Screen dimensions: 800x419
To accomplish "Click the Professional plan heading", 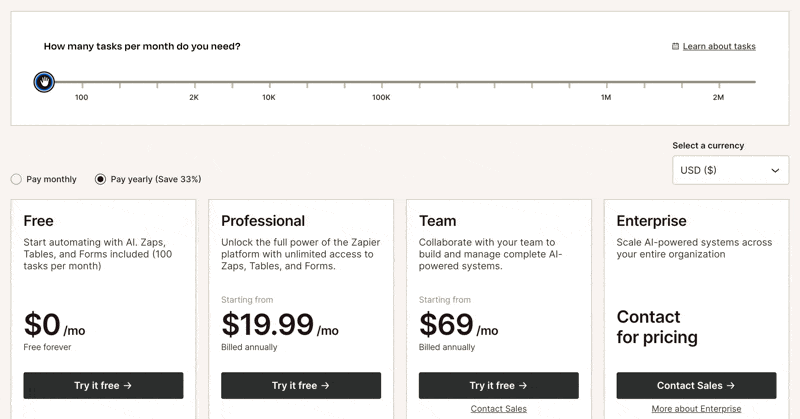I will tap(263, 220).
